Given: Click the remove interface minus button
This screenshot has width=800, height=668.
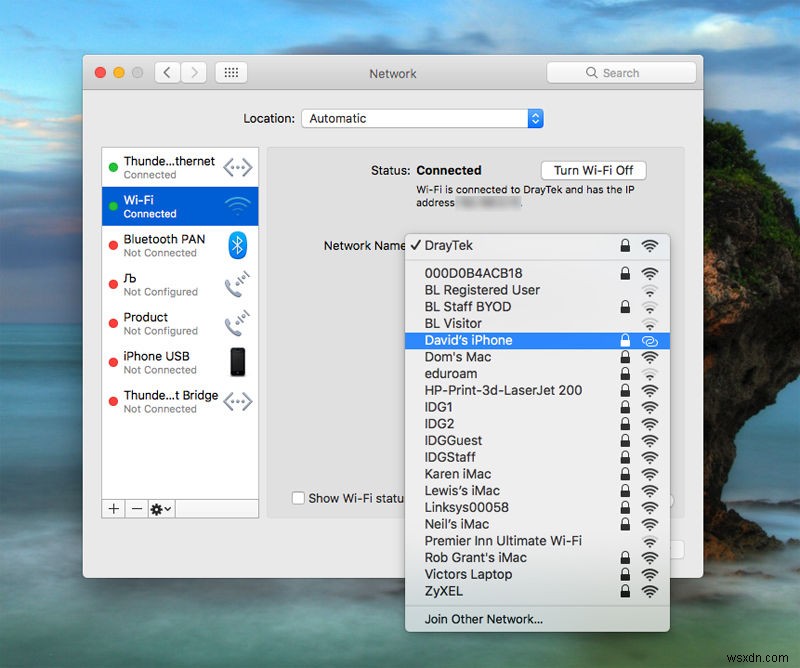Looking at the screenshot, I should 137,509.
